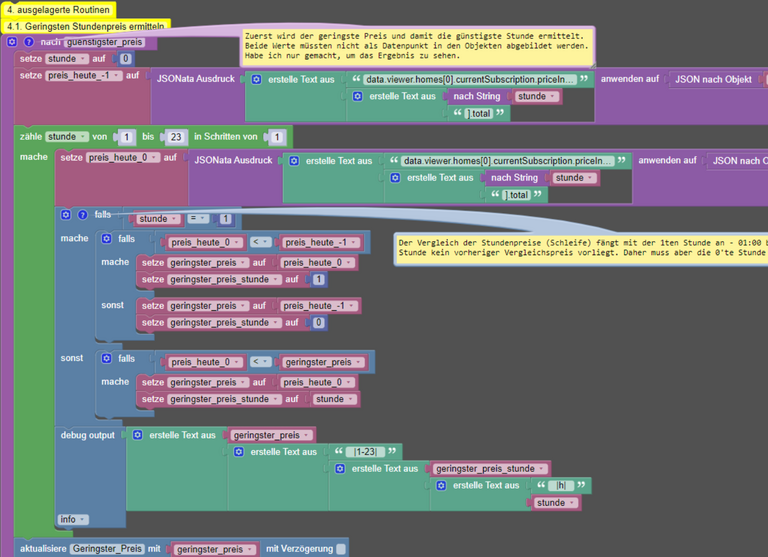Open gear of debug output's first 'erstelle Text aus'
768x557 pixels.
pos(138,435)
